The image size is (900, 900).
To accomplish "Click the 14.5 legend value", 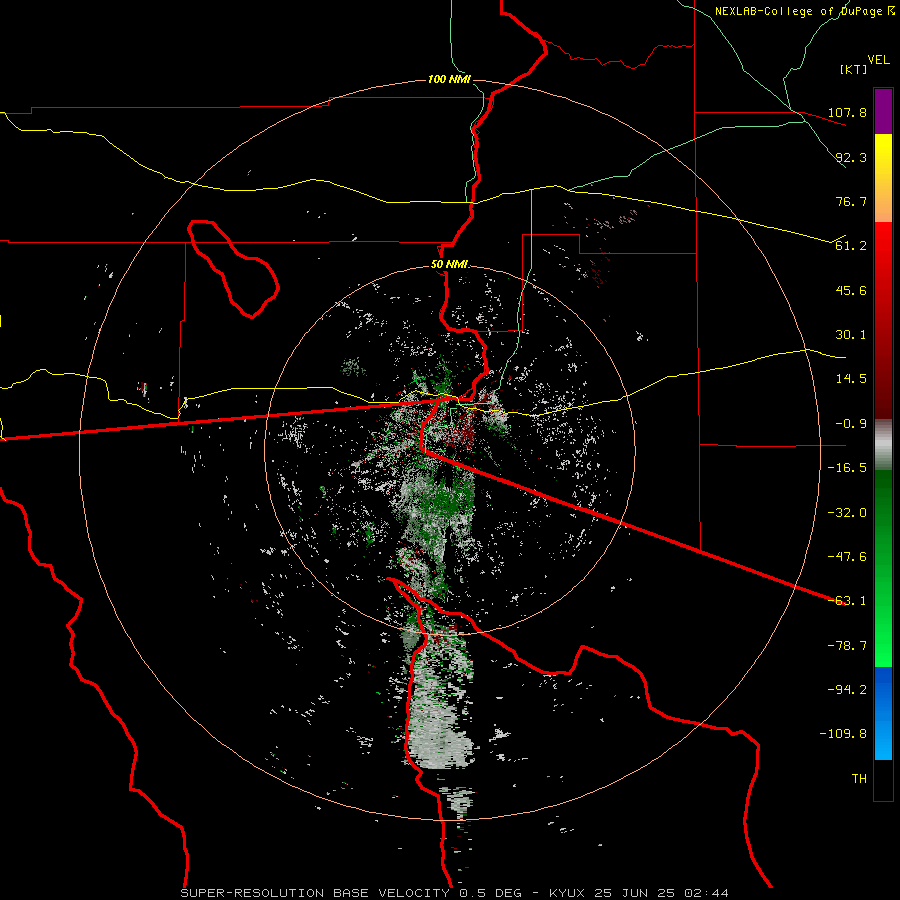I will tap(851, 379).
